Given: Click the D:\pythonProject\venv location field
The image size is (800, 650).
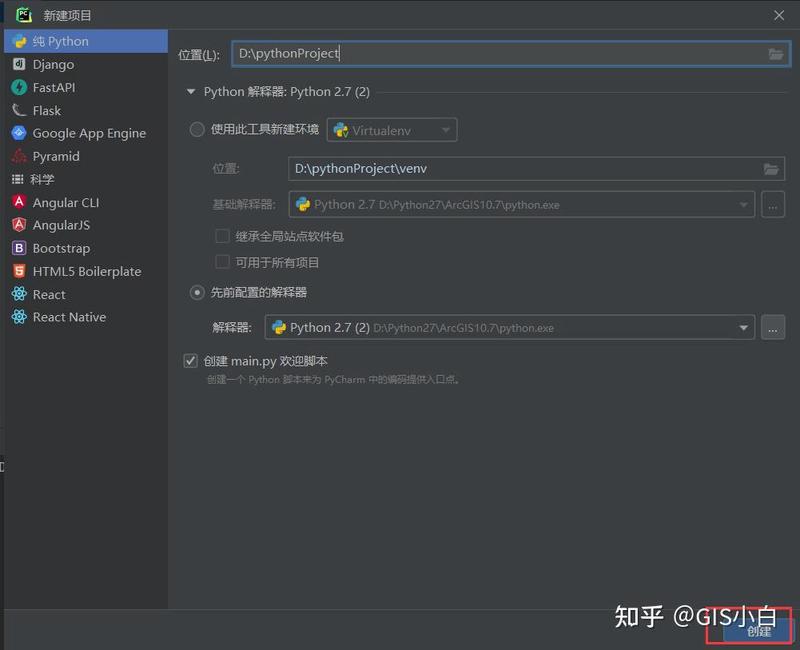Looking at the screenshot, I should (536, 168).
